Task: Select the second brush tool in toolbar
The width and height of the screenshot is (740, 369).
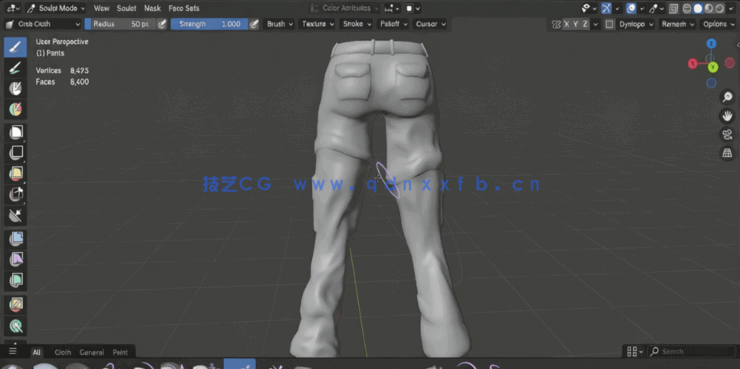Action: pos(15,68)
